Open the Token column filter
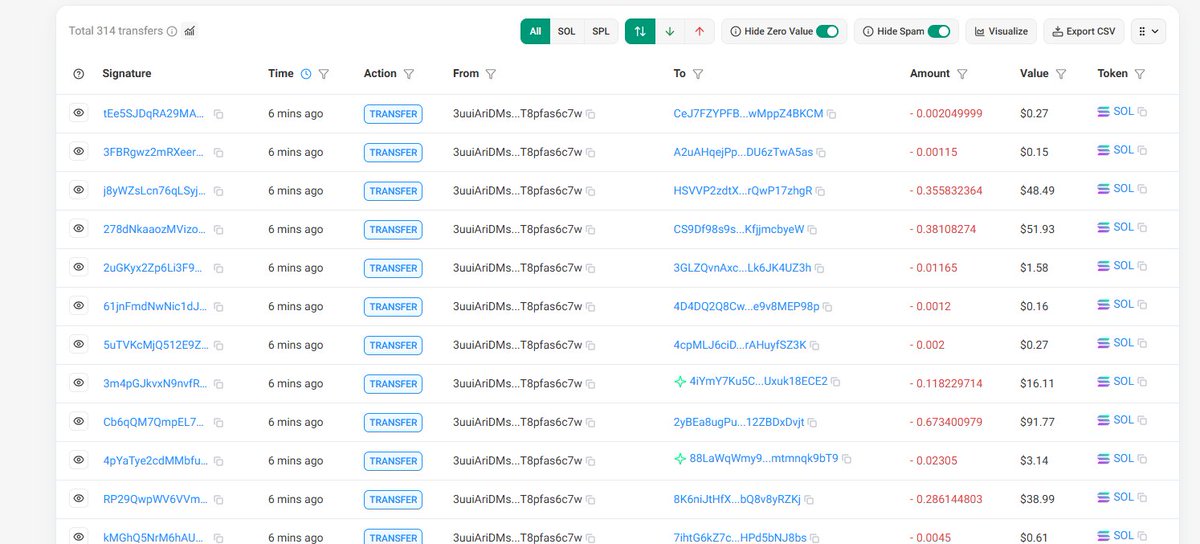Viewport: 1200px width, 544px height. (x=1140, y=74)
